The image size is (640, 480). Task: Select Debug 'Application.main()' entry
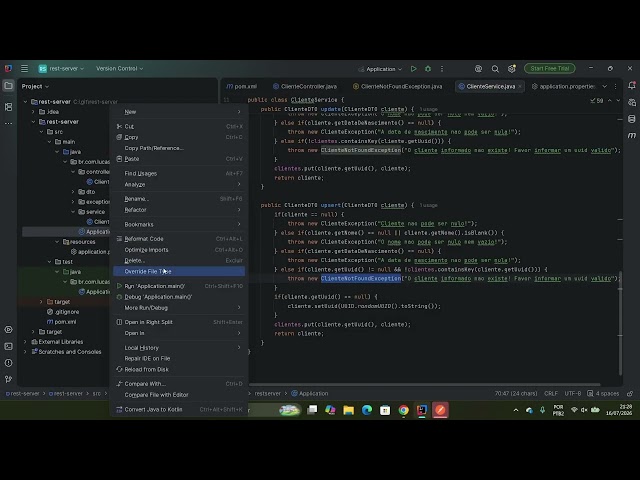pyautogui.click(x=179, y=297)
